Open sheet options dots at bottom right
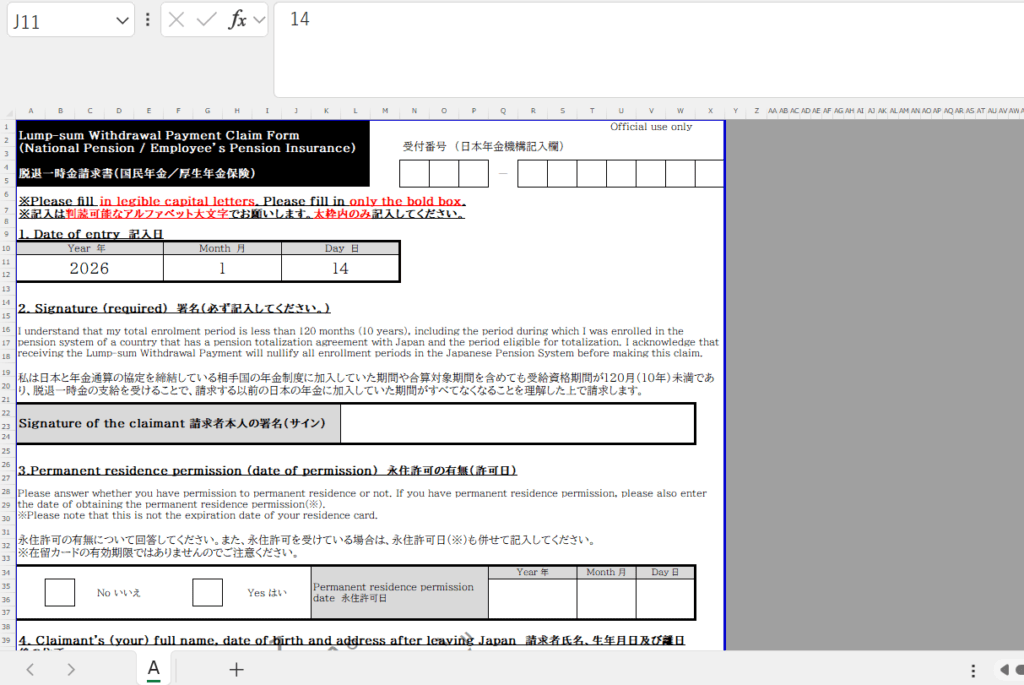 (972, 670)
